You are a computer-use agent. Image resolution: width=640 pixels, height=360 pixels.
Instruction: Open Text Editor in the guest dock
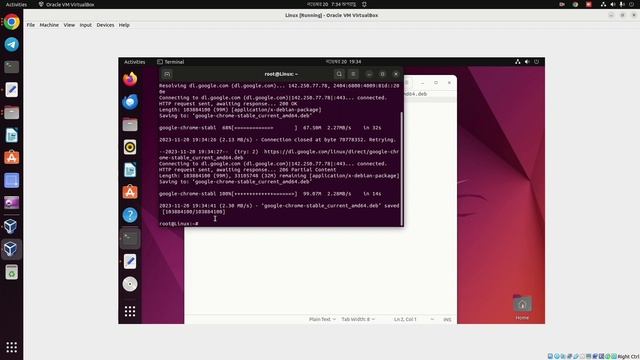tap(130, 261)
